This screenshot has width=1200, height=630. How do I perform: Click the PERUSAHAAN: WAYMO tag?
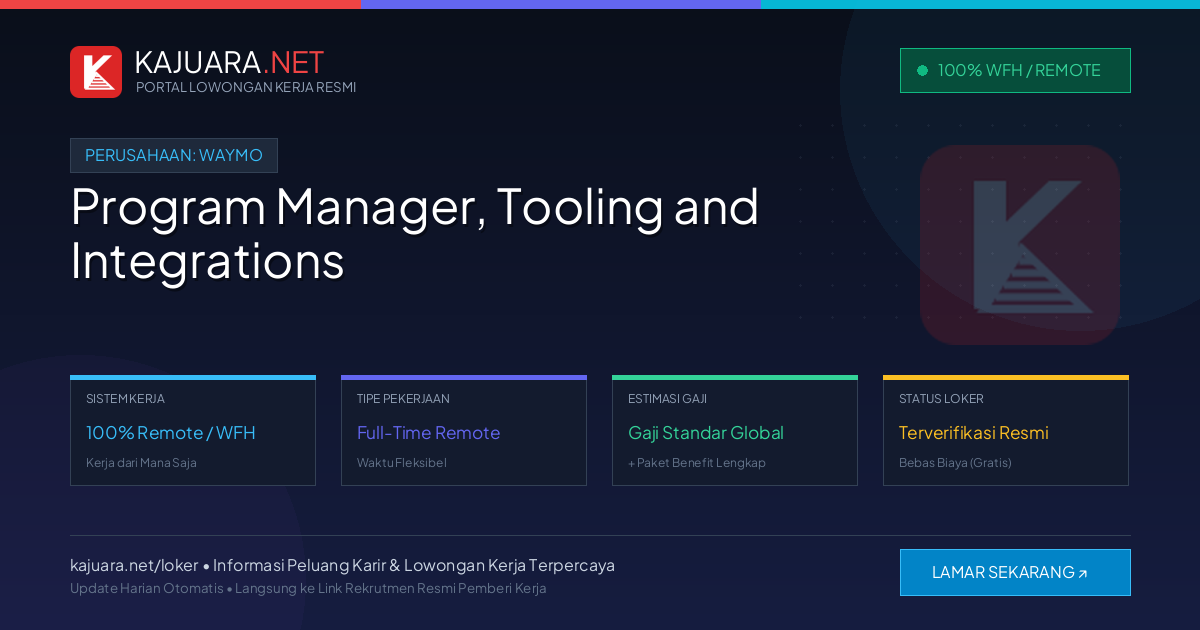pyautogui.click(x=174, y=155)
